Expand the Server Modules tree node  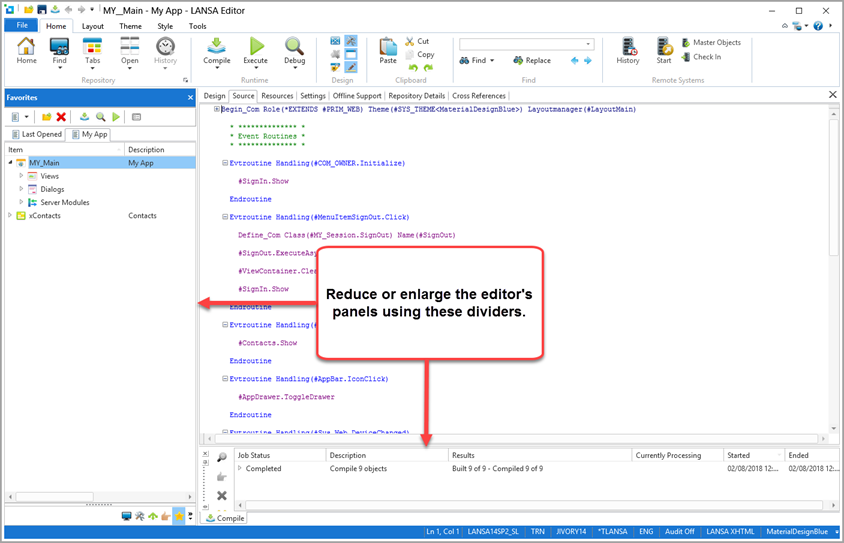(x=21, y=202)
